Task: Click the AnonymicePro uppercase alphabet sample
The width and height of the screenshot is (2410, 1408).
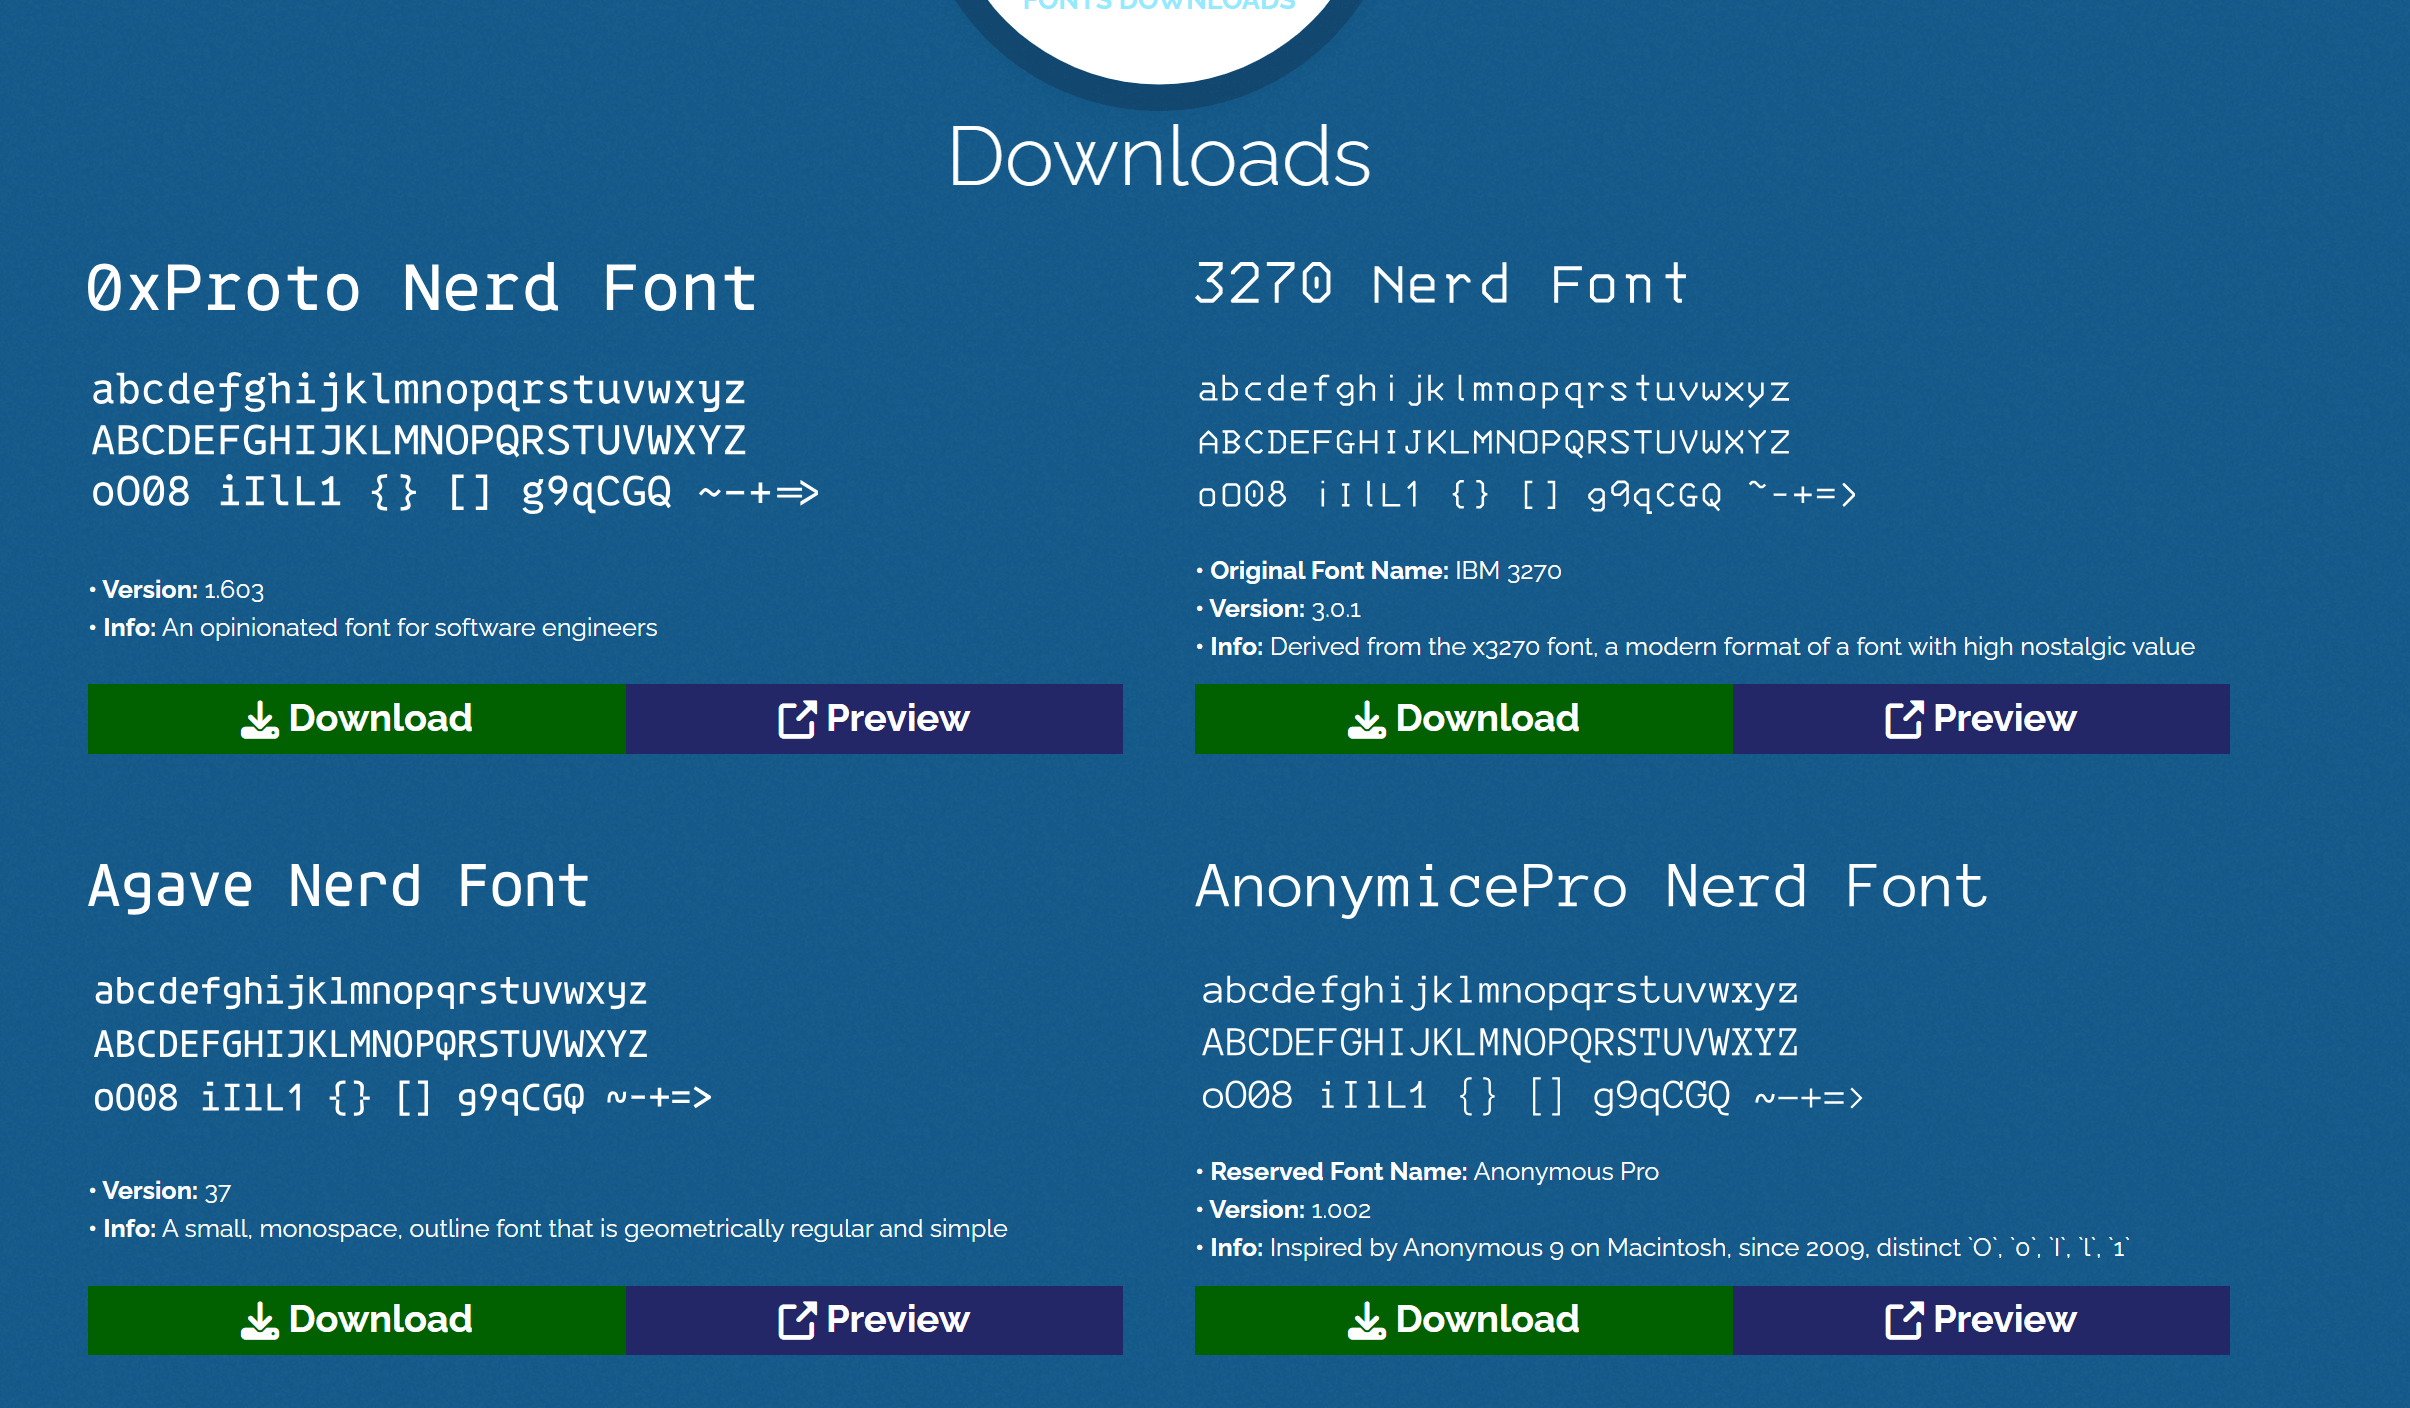Action: [1500, 1043]
